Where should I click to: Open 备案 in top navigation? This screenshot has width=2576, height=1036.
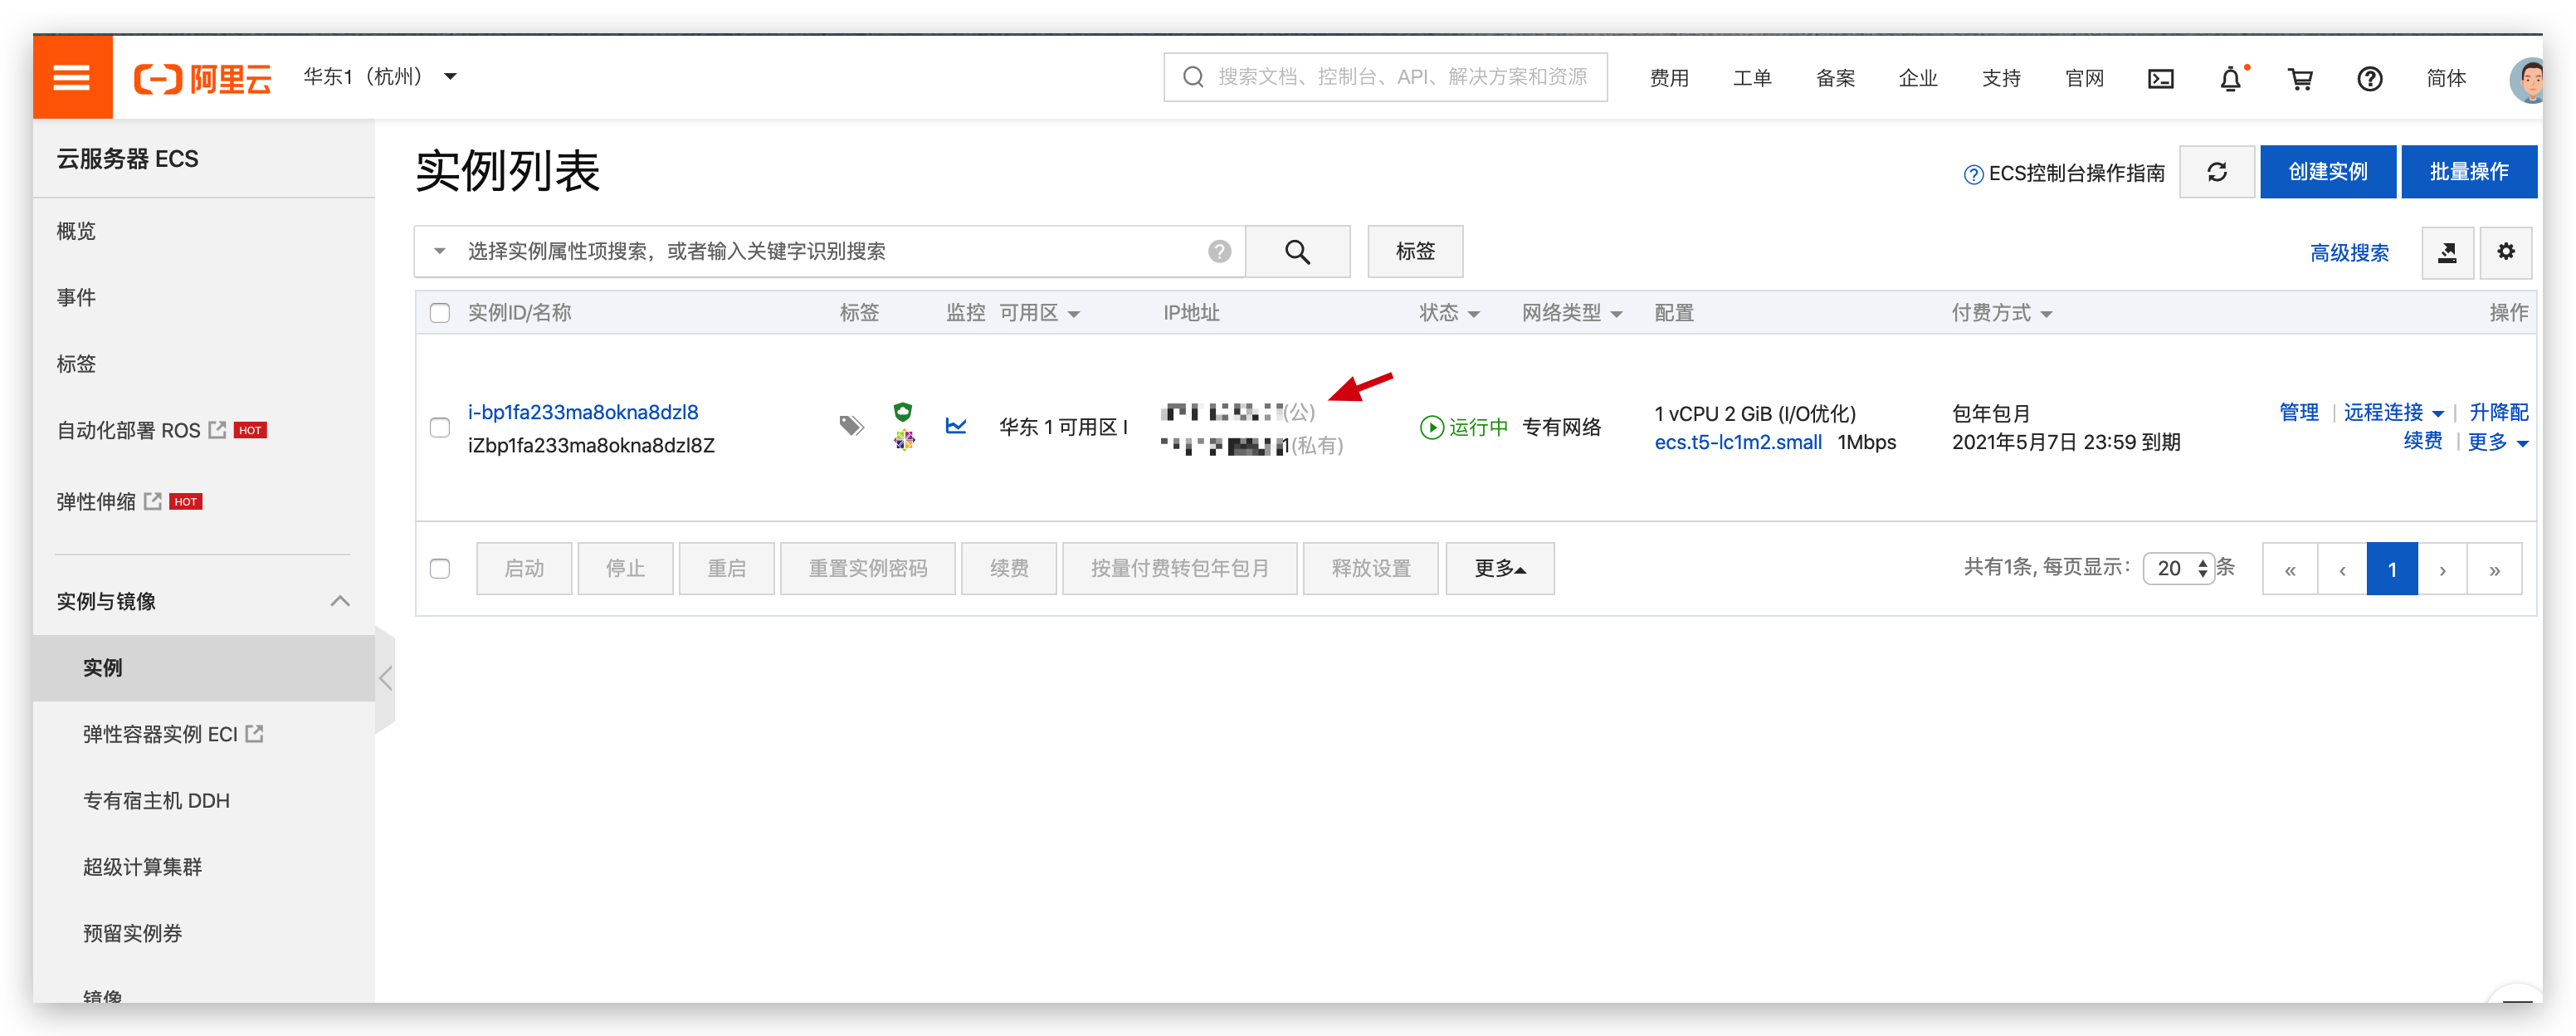[1835, 78]
